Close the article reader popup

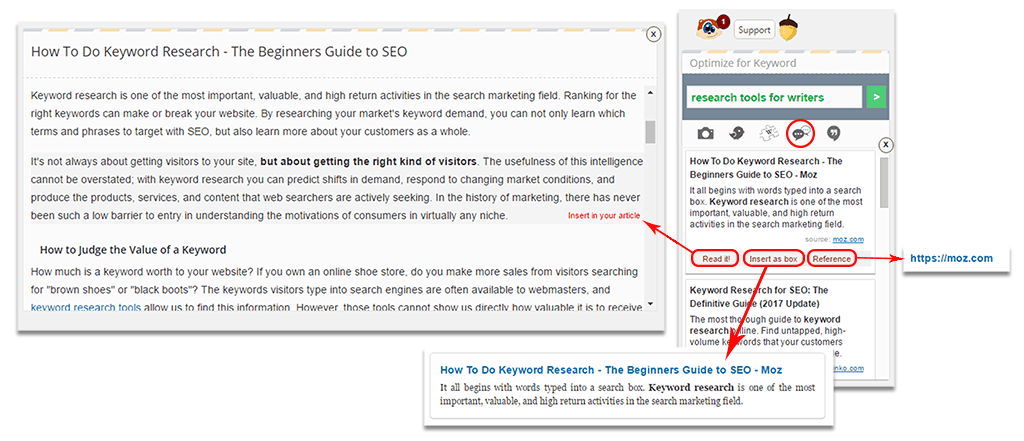652,35
